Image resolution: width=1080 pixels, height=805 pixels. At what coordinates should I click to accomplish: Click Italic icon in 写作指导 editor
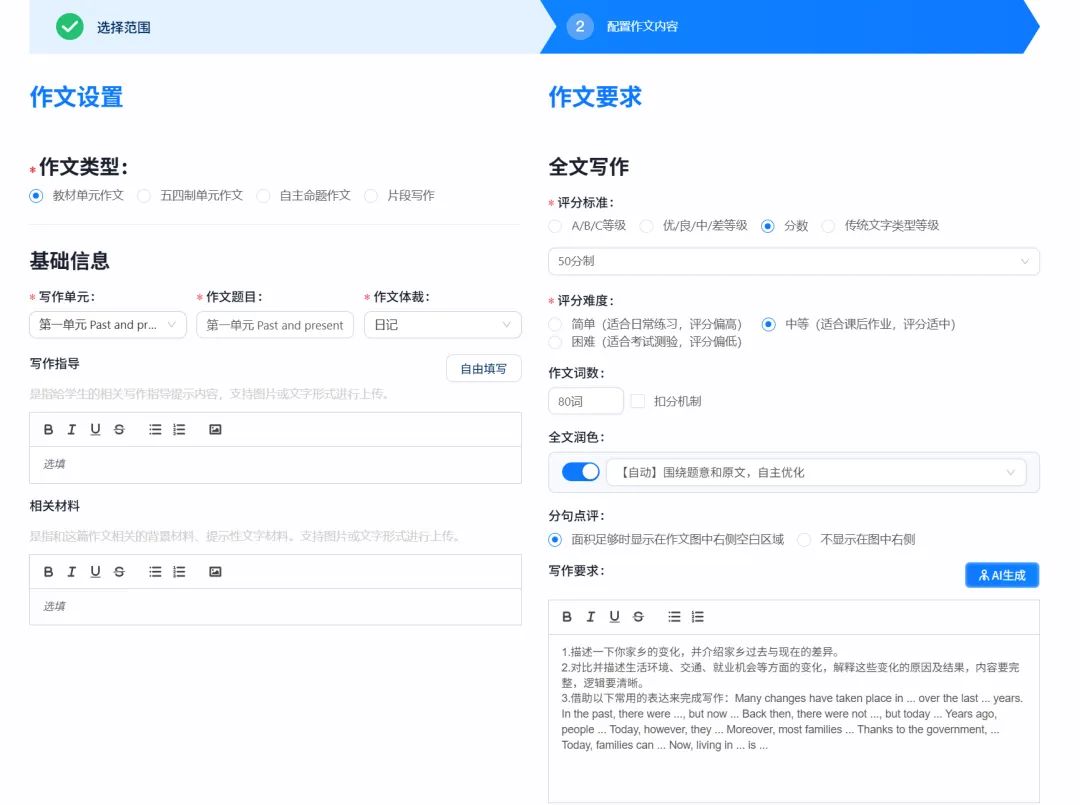point(72,430)
